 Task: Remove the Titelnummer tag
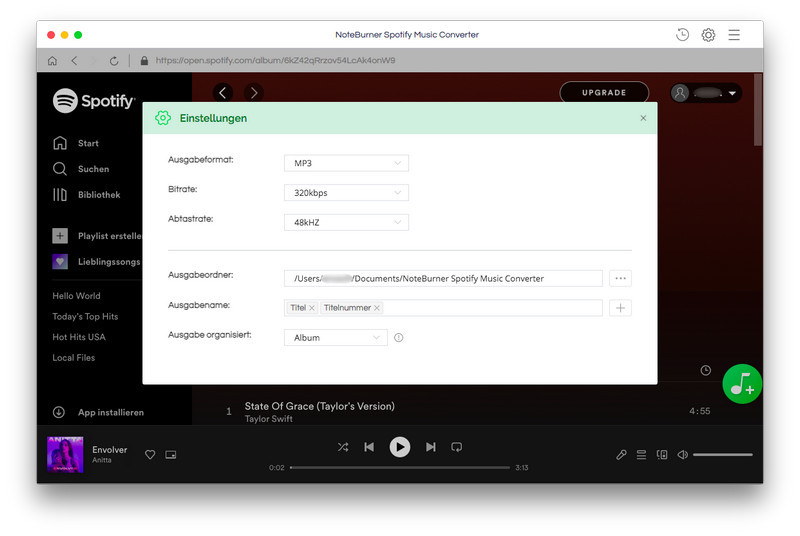coord(377,308)
